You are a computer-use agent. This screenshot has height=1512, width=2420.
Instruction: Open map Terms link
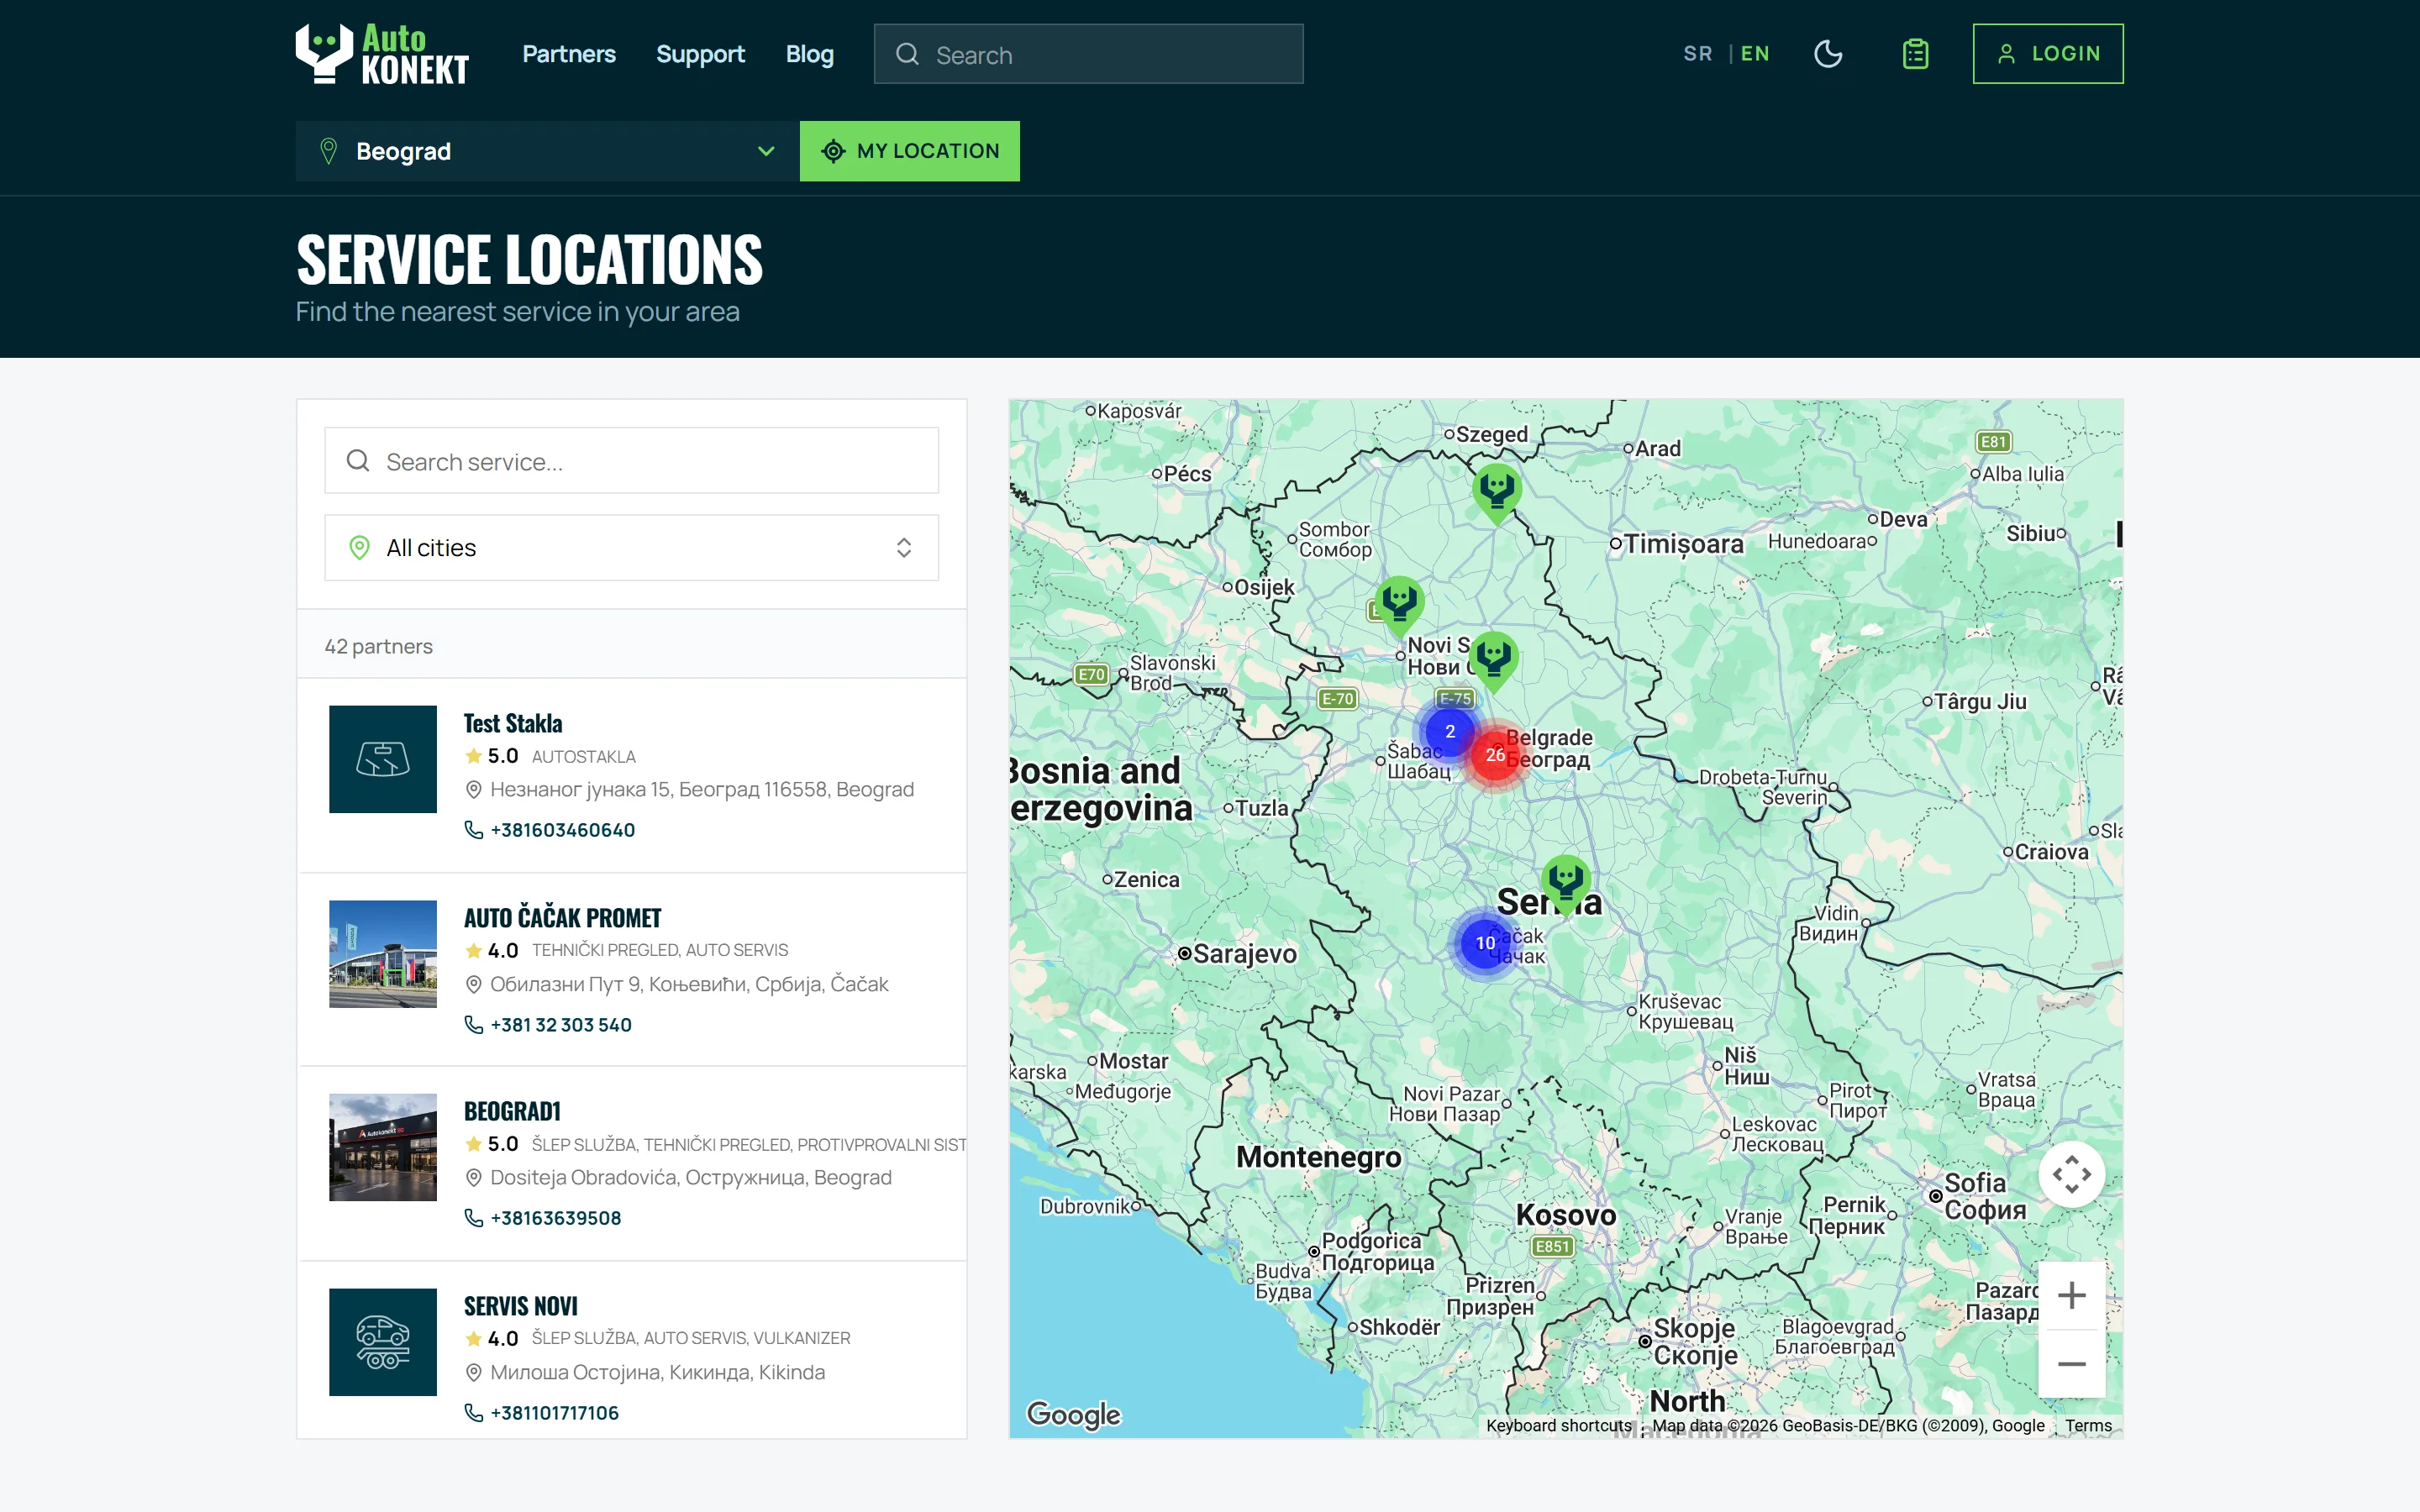pyautogui.click(x=2088, y=1425)
